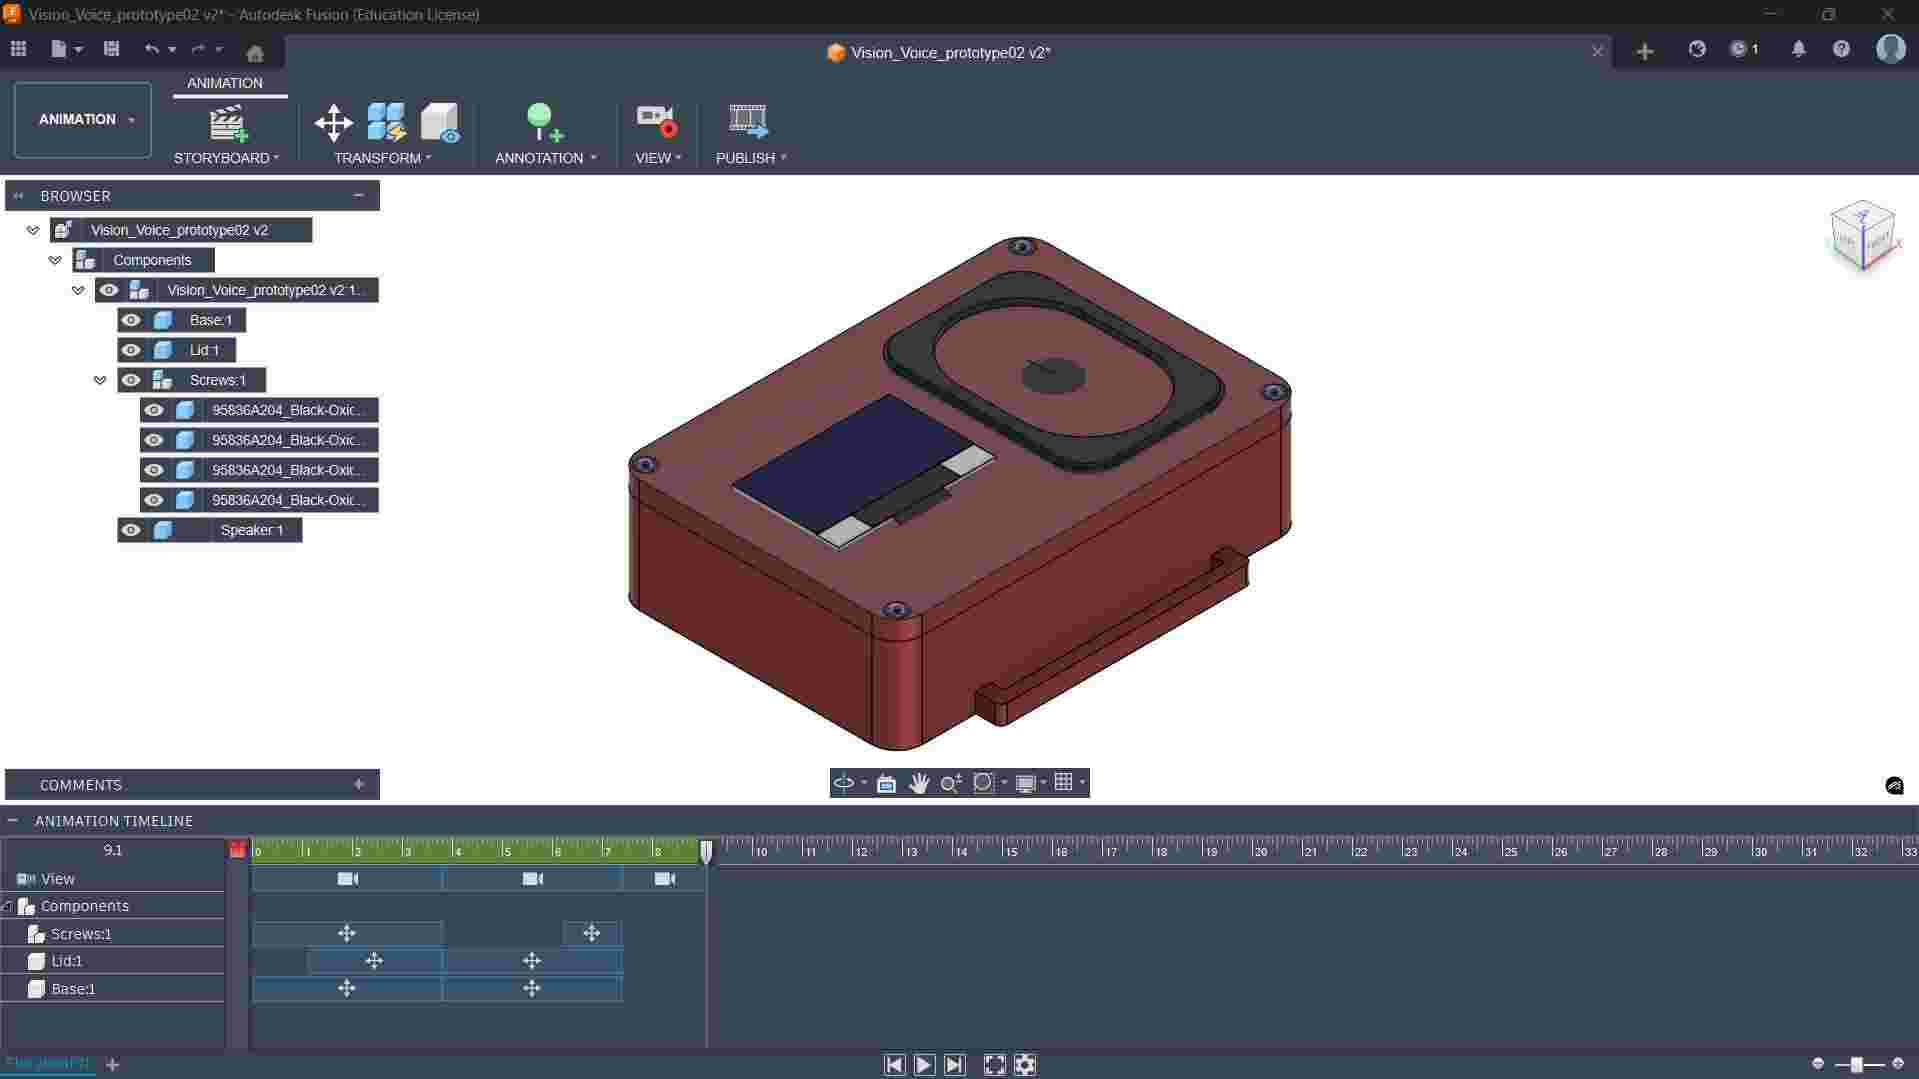Open the ANIMATION workspace dropdown
The height and width of the screenshot is (1079, 1919).
click(x=83, y=120)
